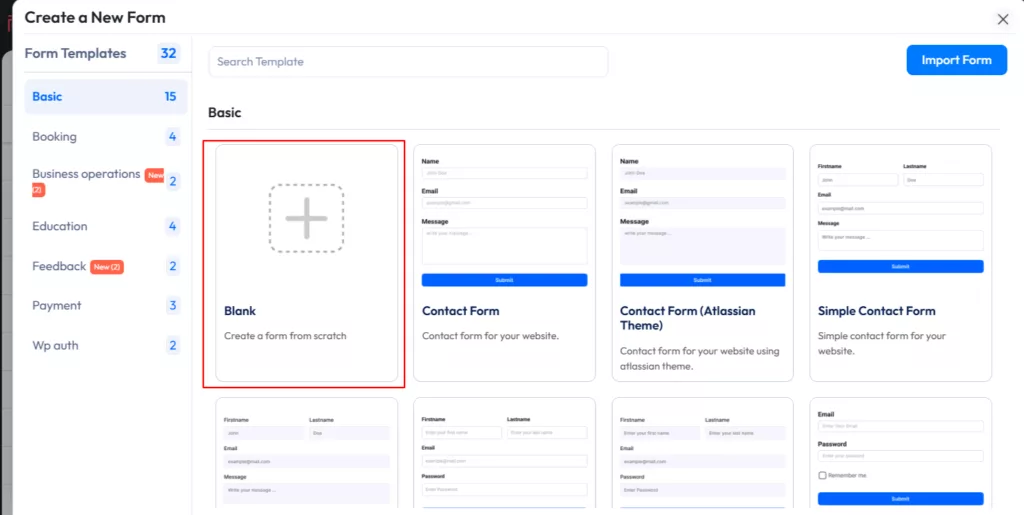Viewport: 1024px width, 515px height.
Task: Click the plus icon in Blank template
Action: [306, 217]
